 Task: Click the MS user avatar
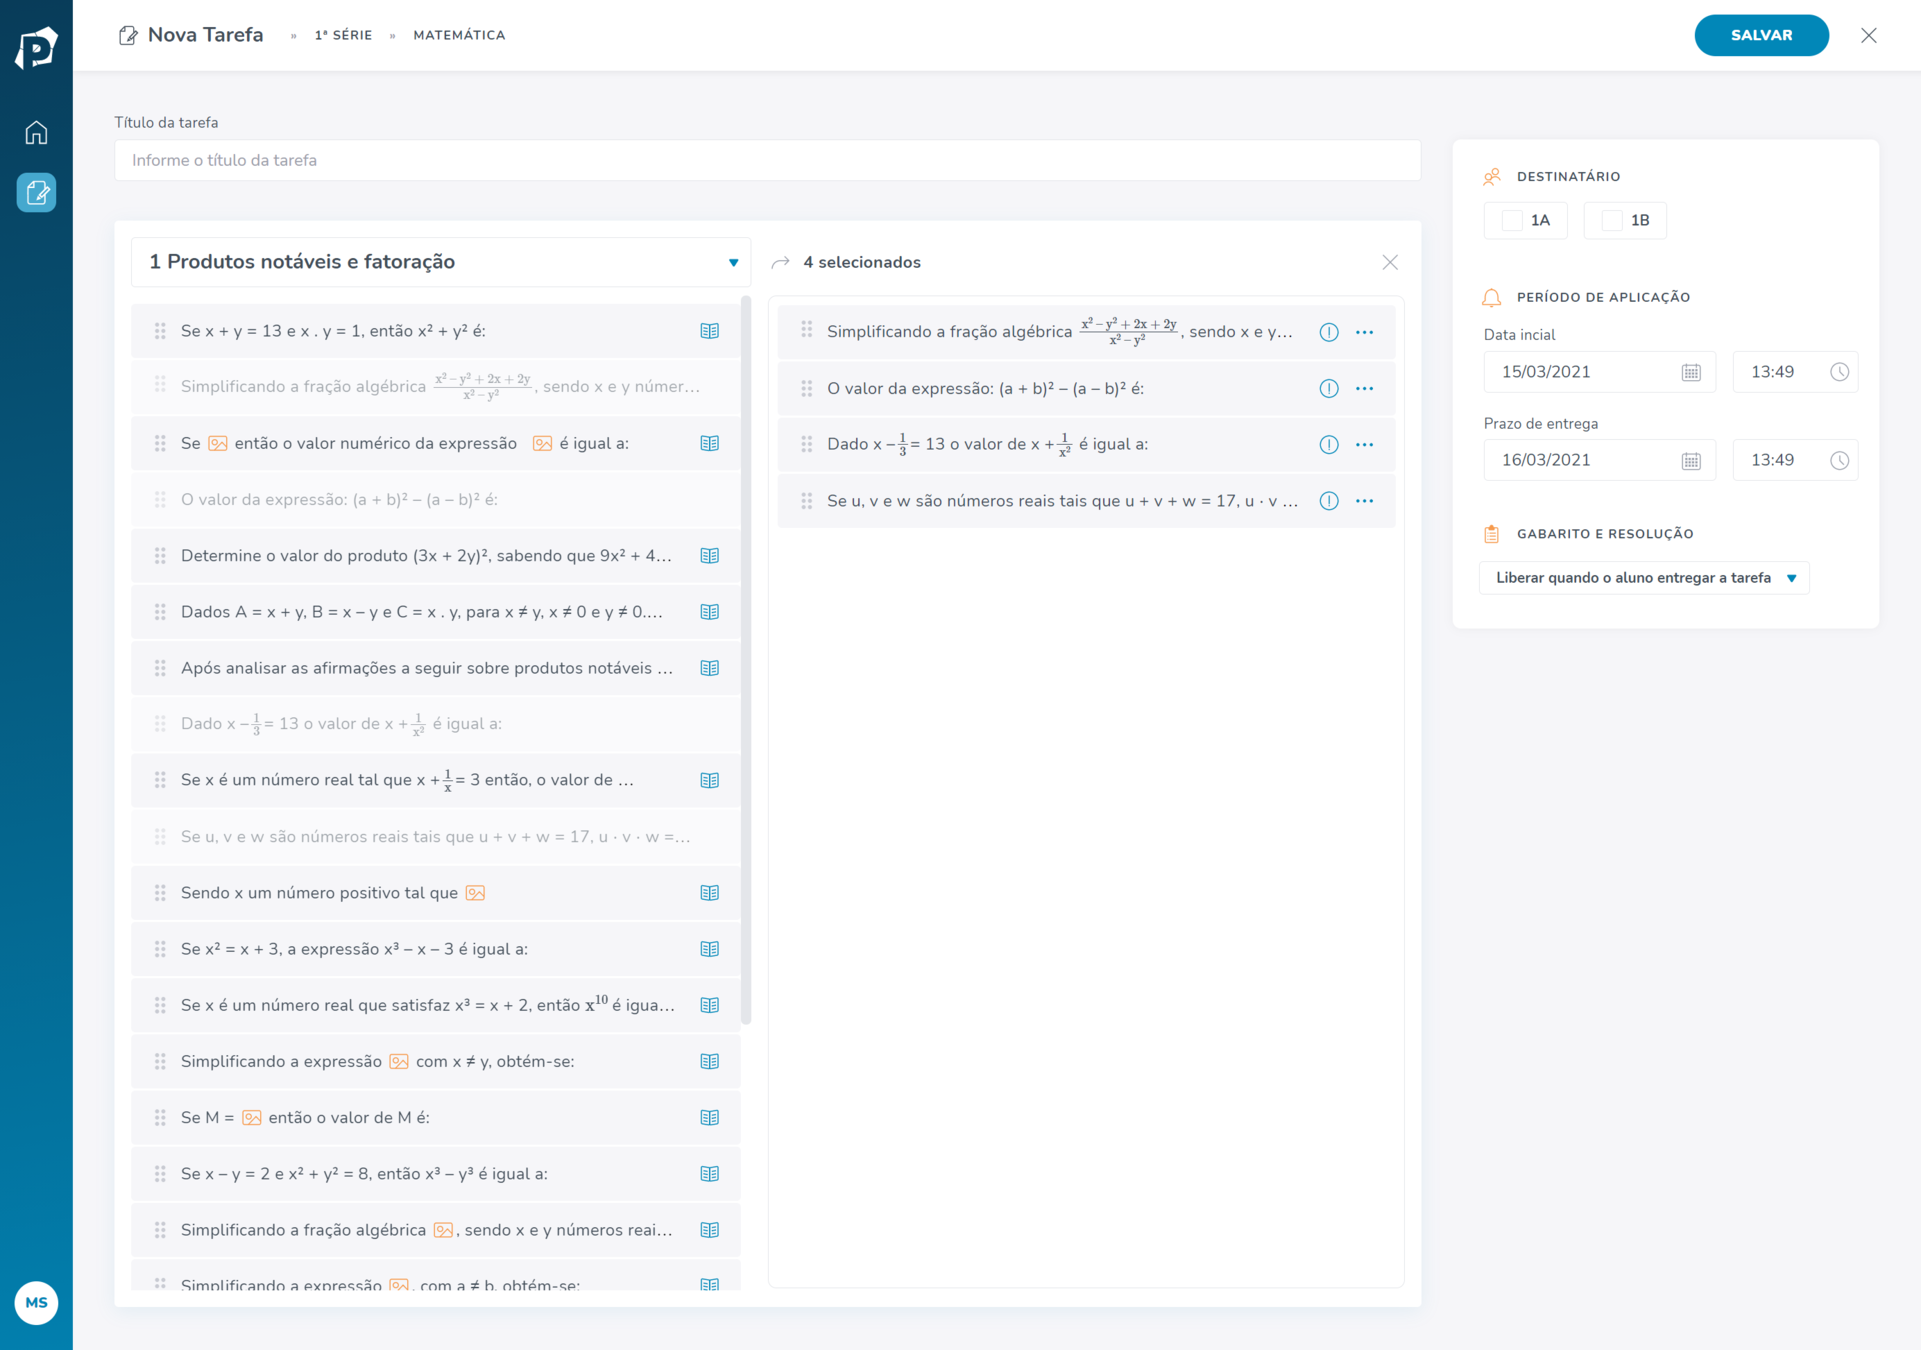tap(36, 1302)
